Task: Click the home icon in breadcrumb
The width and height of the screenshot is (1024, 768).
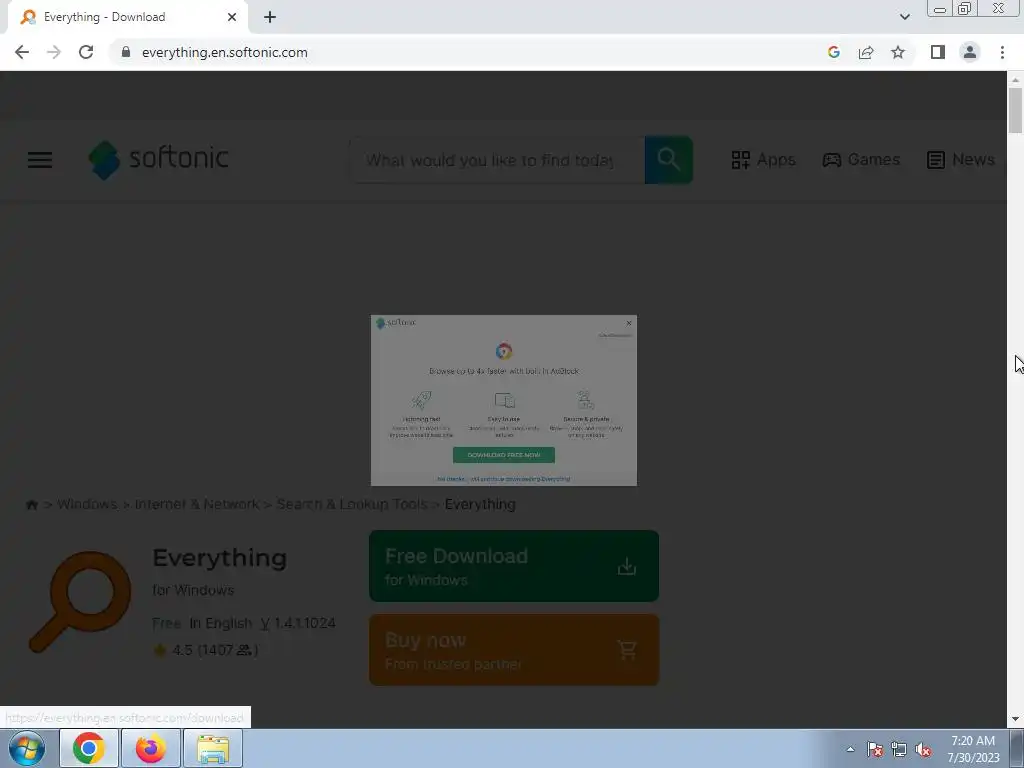Action: point(31,505)
